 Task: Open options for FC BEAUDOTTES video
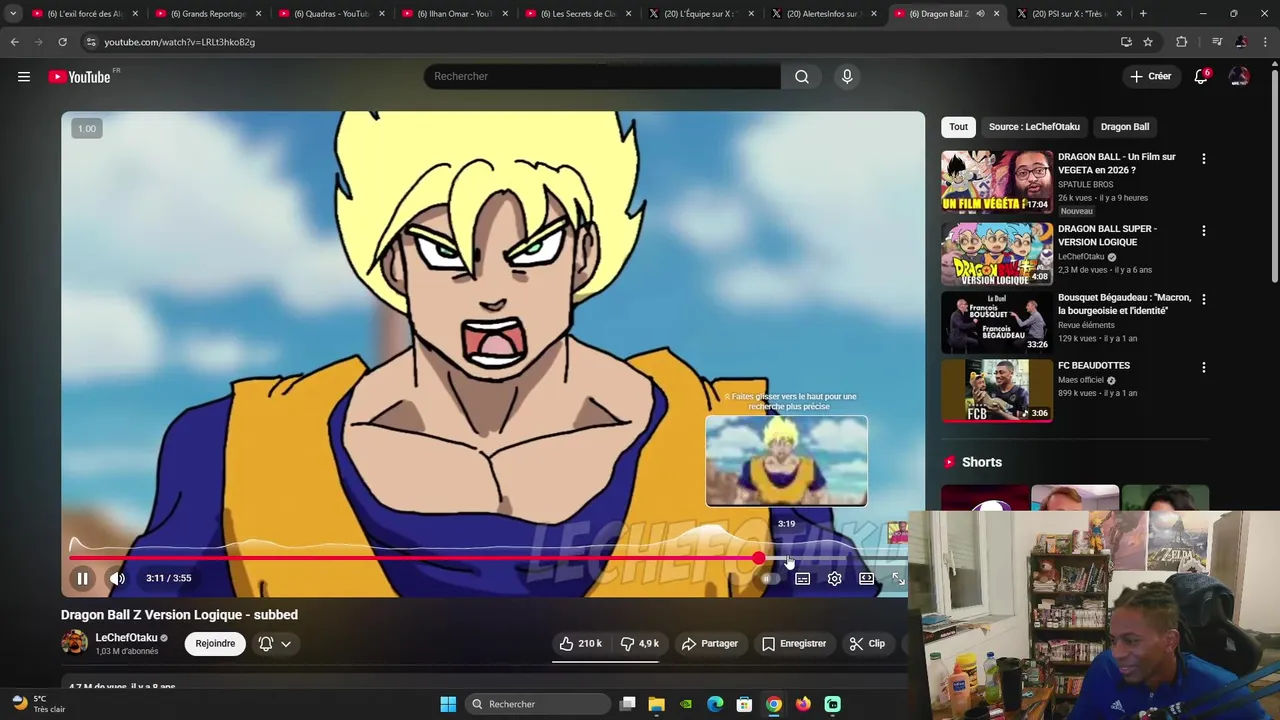coord(1203,367)
